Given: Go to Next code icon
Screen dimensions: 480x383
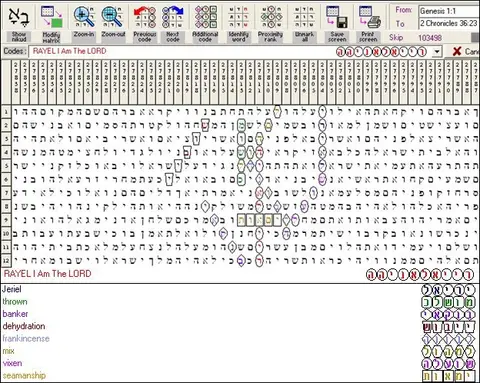Looking at the screenshot, I should coord(173,17).
